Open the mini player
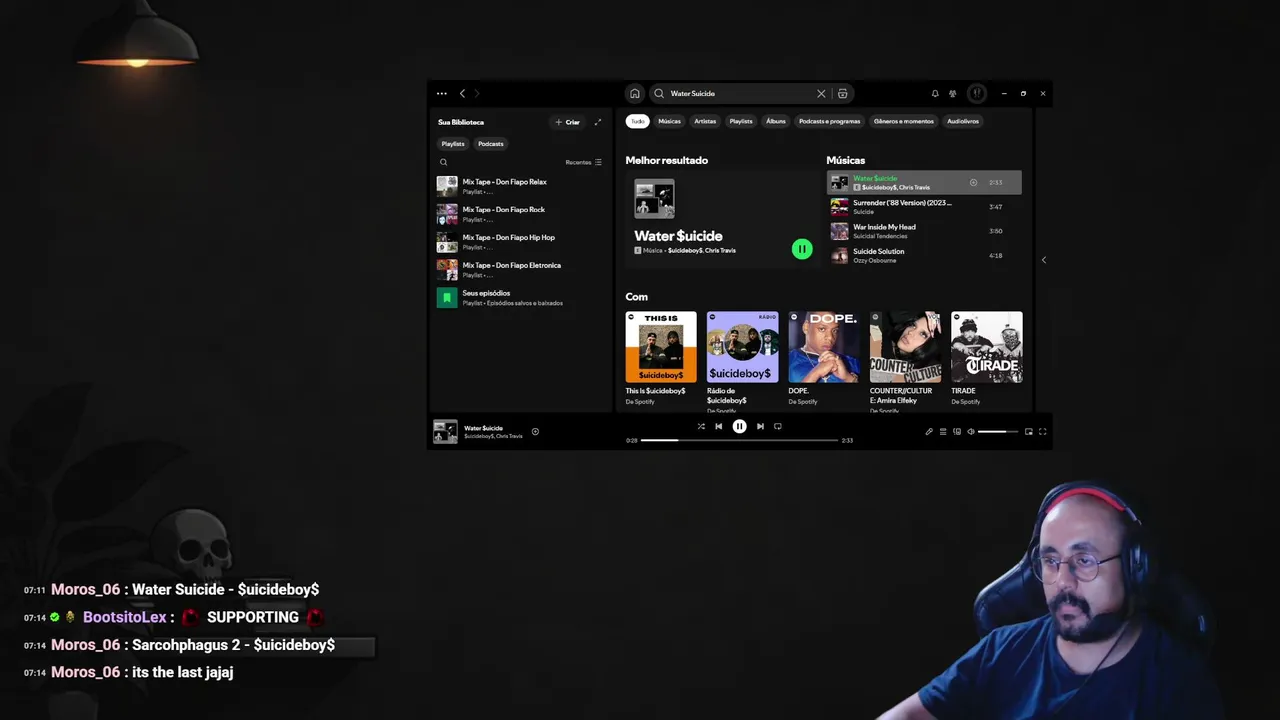Image resolution: width=1280 pixels, height=720 pixels. 1029,432
